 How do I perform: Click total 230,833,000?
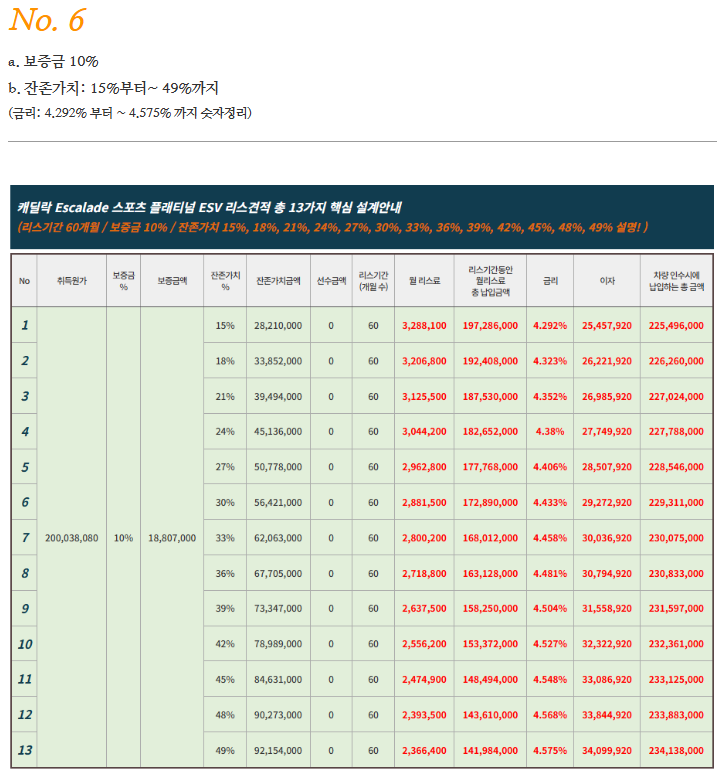click(676, 574)
